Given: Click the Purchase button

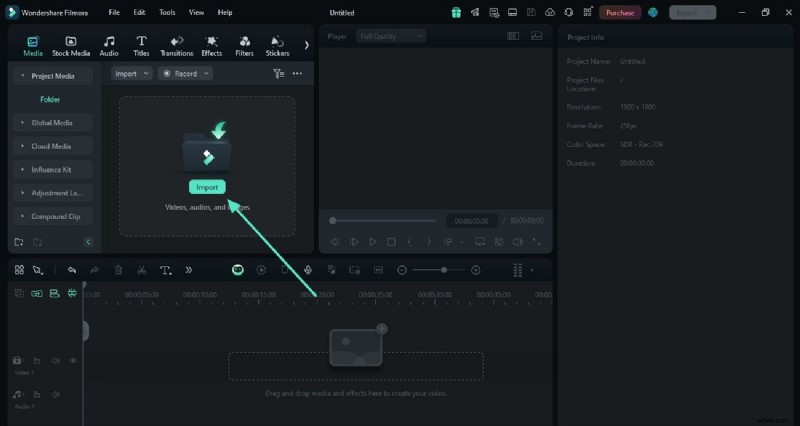Looking at the screenshot, I should click(x=620, y=13).
